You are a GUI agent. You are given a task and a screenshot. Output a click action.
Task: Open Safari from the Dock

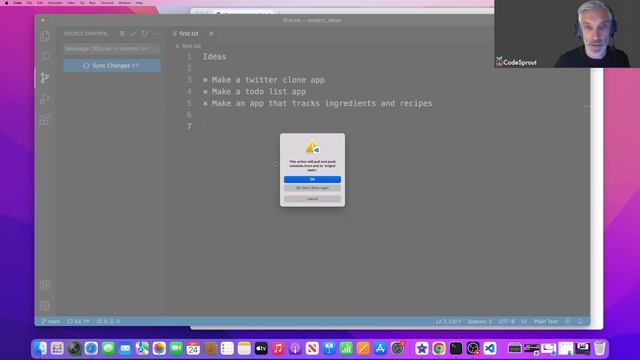coord(91,348)
